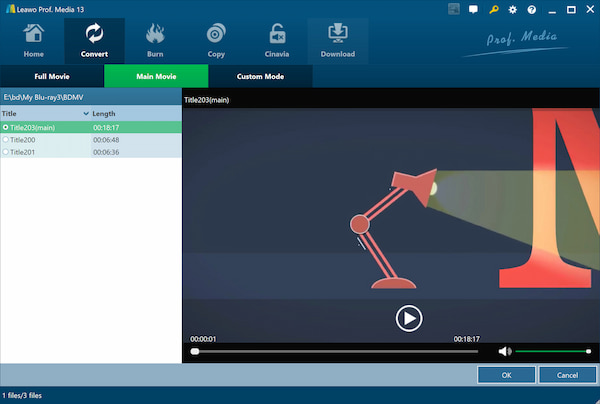Open settings via the gear icon
Screen dimensions: 600x404
(513, 10)
